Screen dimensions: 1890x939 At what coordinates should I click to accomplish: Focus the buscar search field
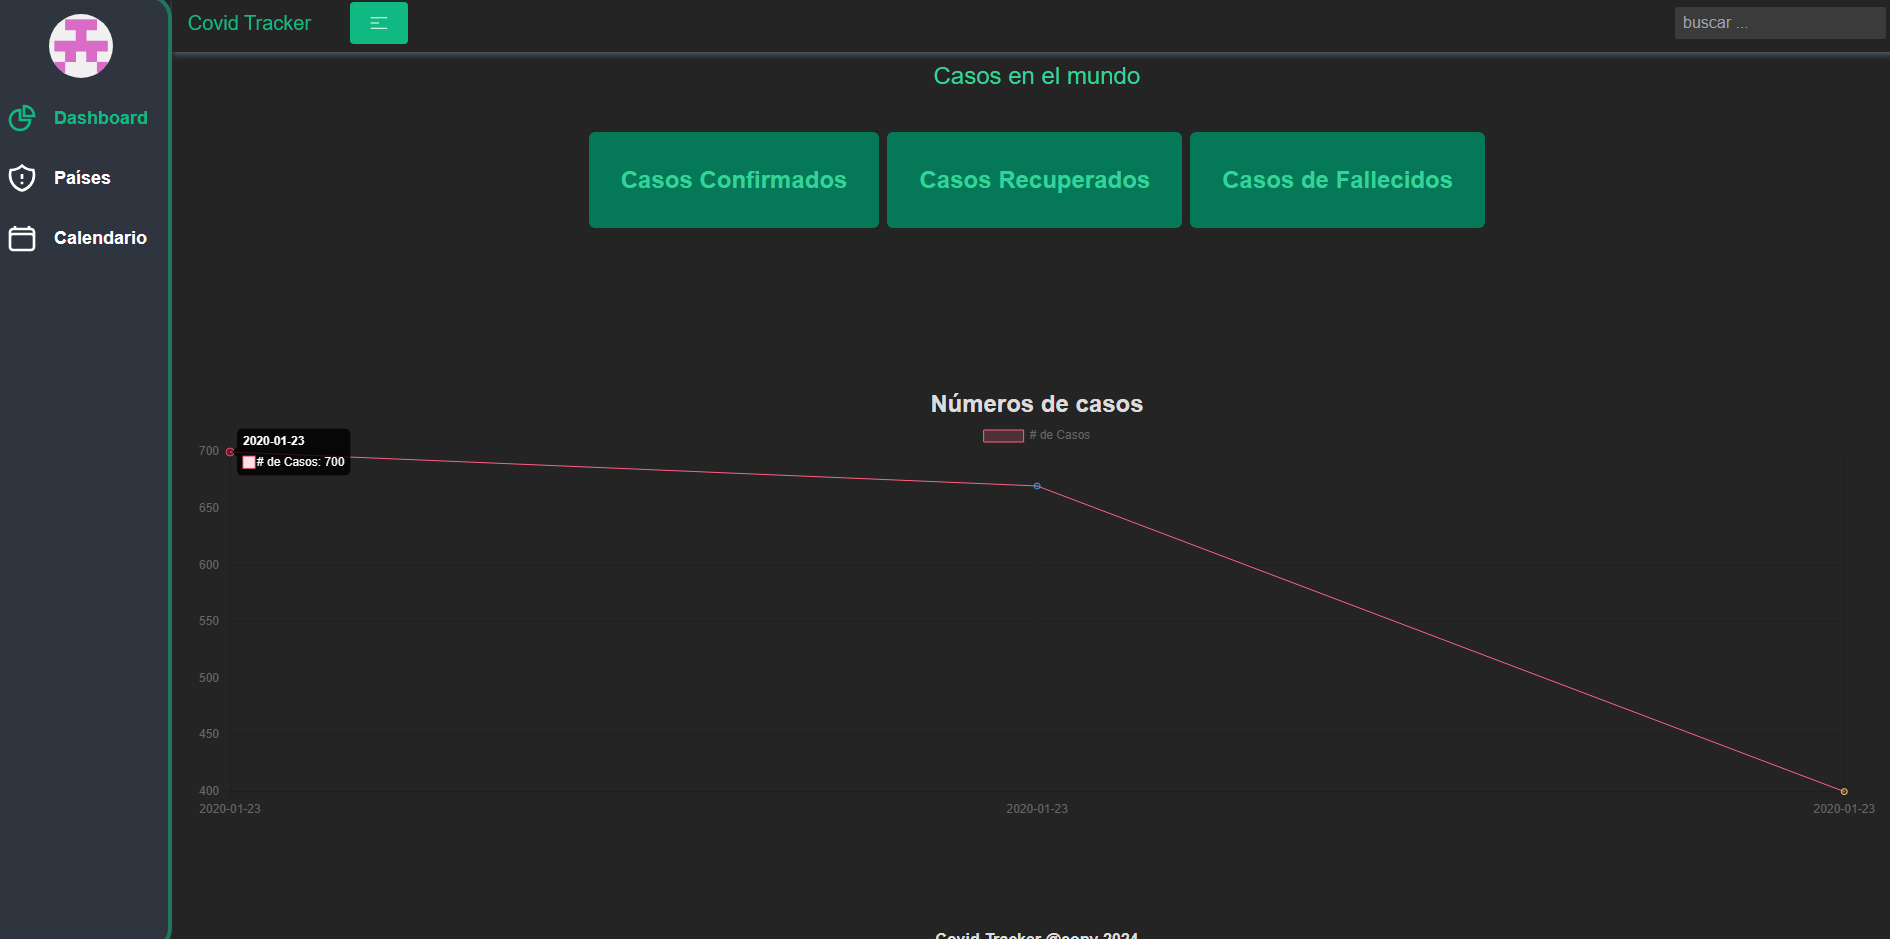click(x=1780, y=23)
